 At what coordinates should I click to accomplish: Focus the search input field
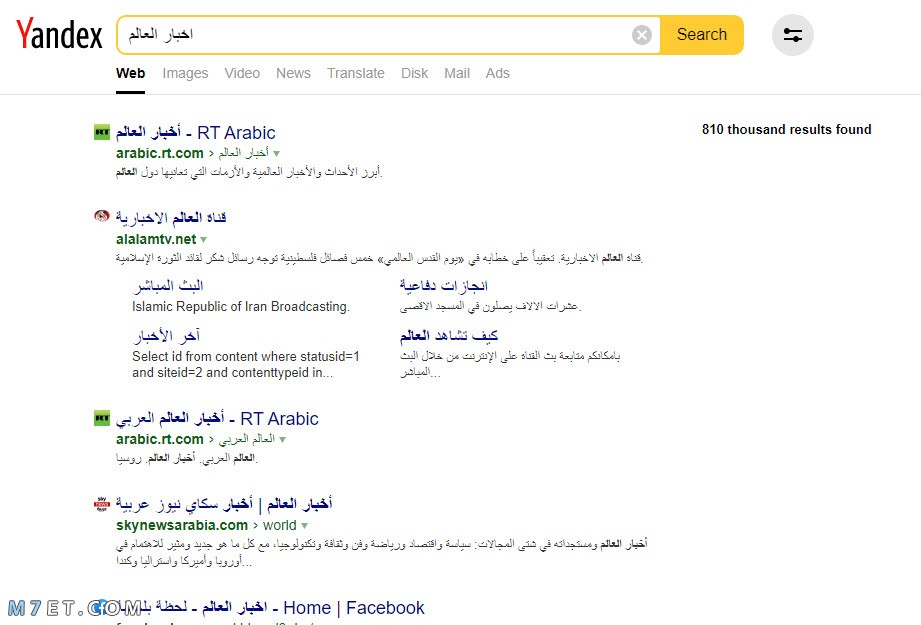tap(376, 35)
